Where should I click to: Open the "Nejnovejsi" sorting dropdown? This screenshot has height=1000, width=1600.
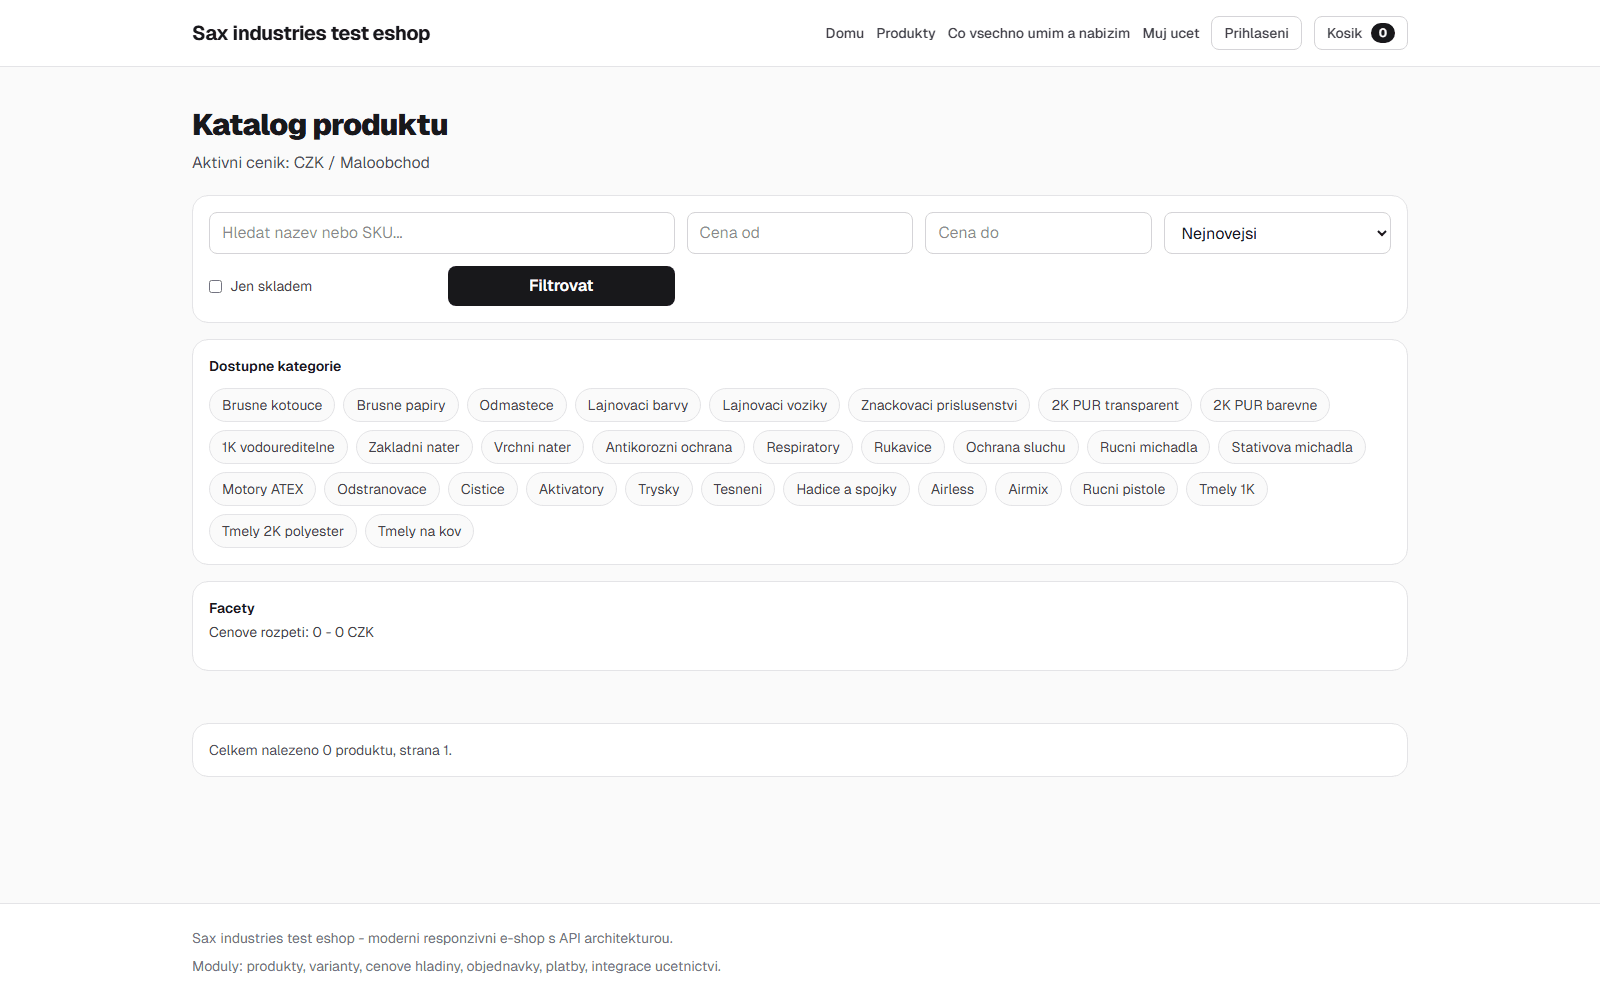pyautogui.click(x=1277, y=233)
